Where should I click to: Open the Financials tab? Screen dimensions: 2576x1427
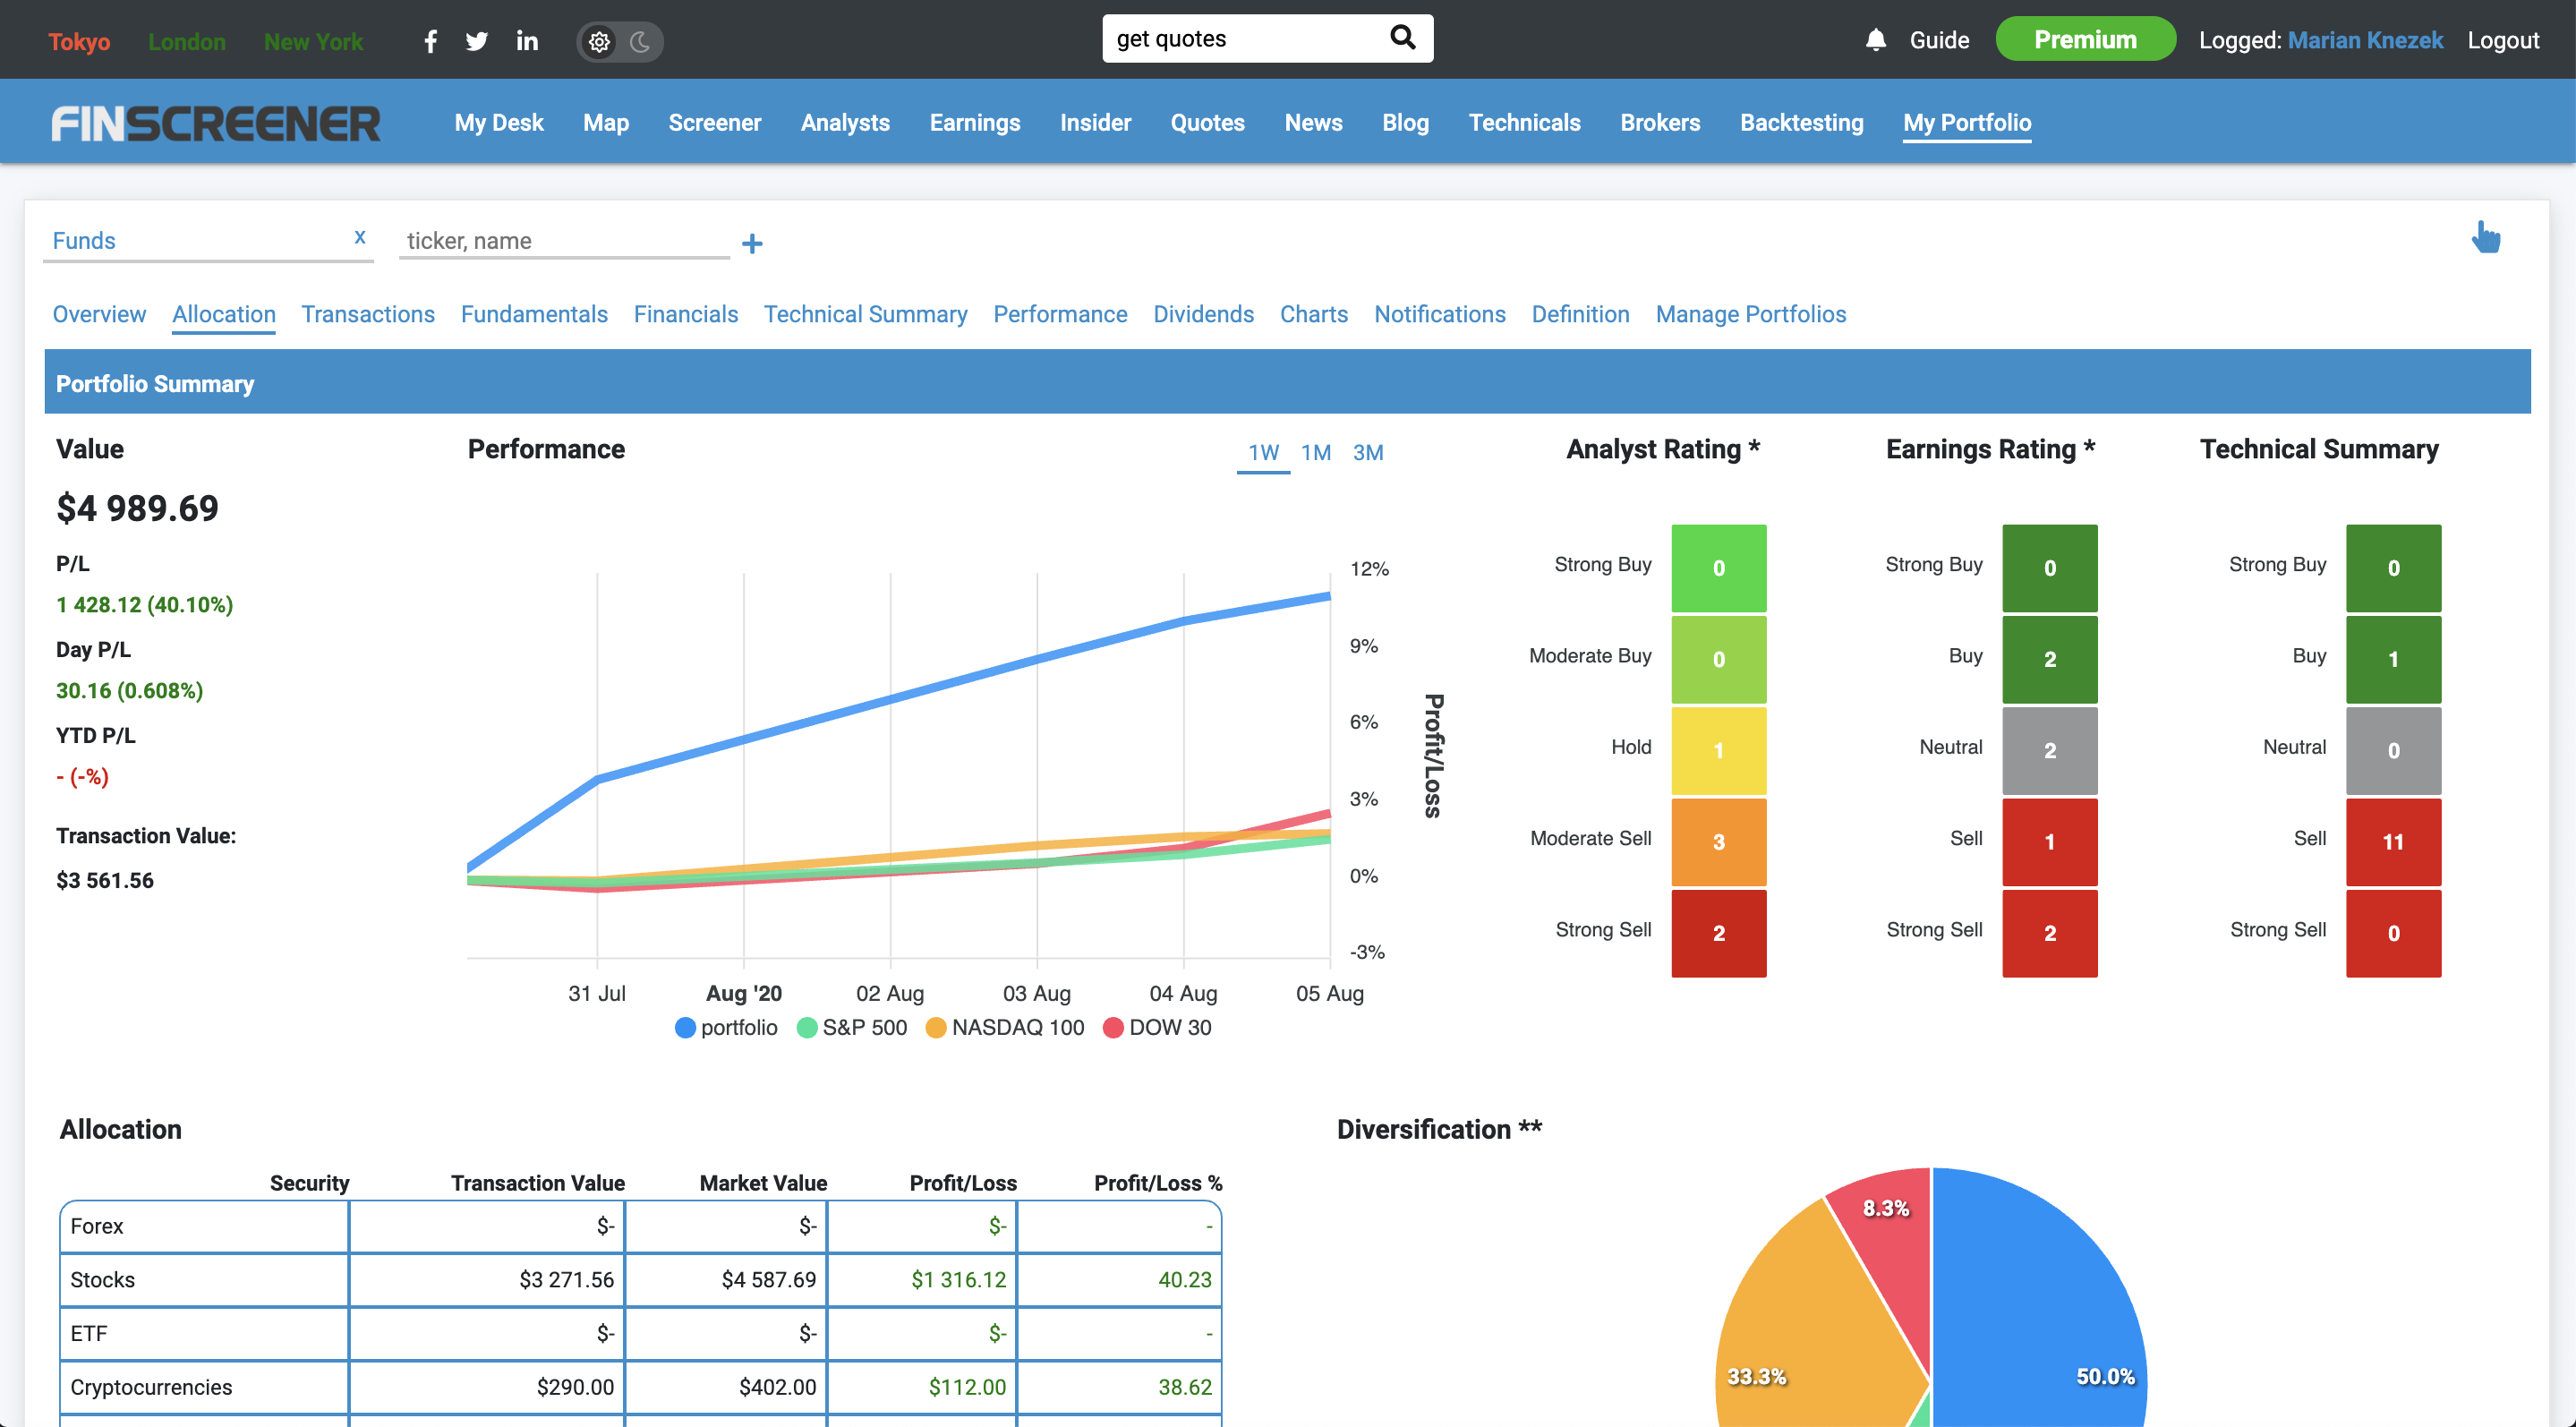coord(686,314)
